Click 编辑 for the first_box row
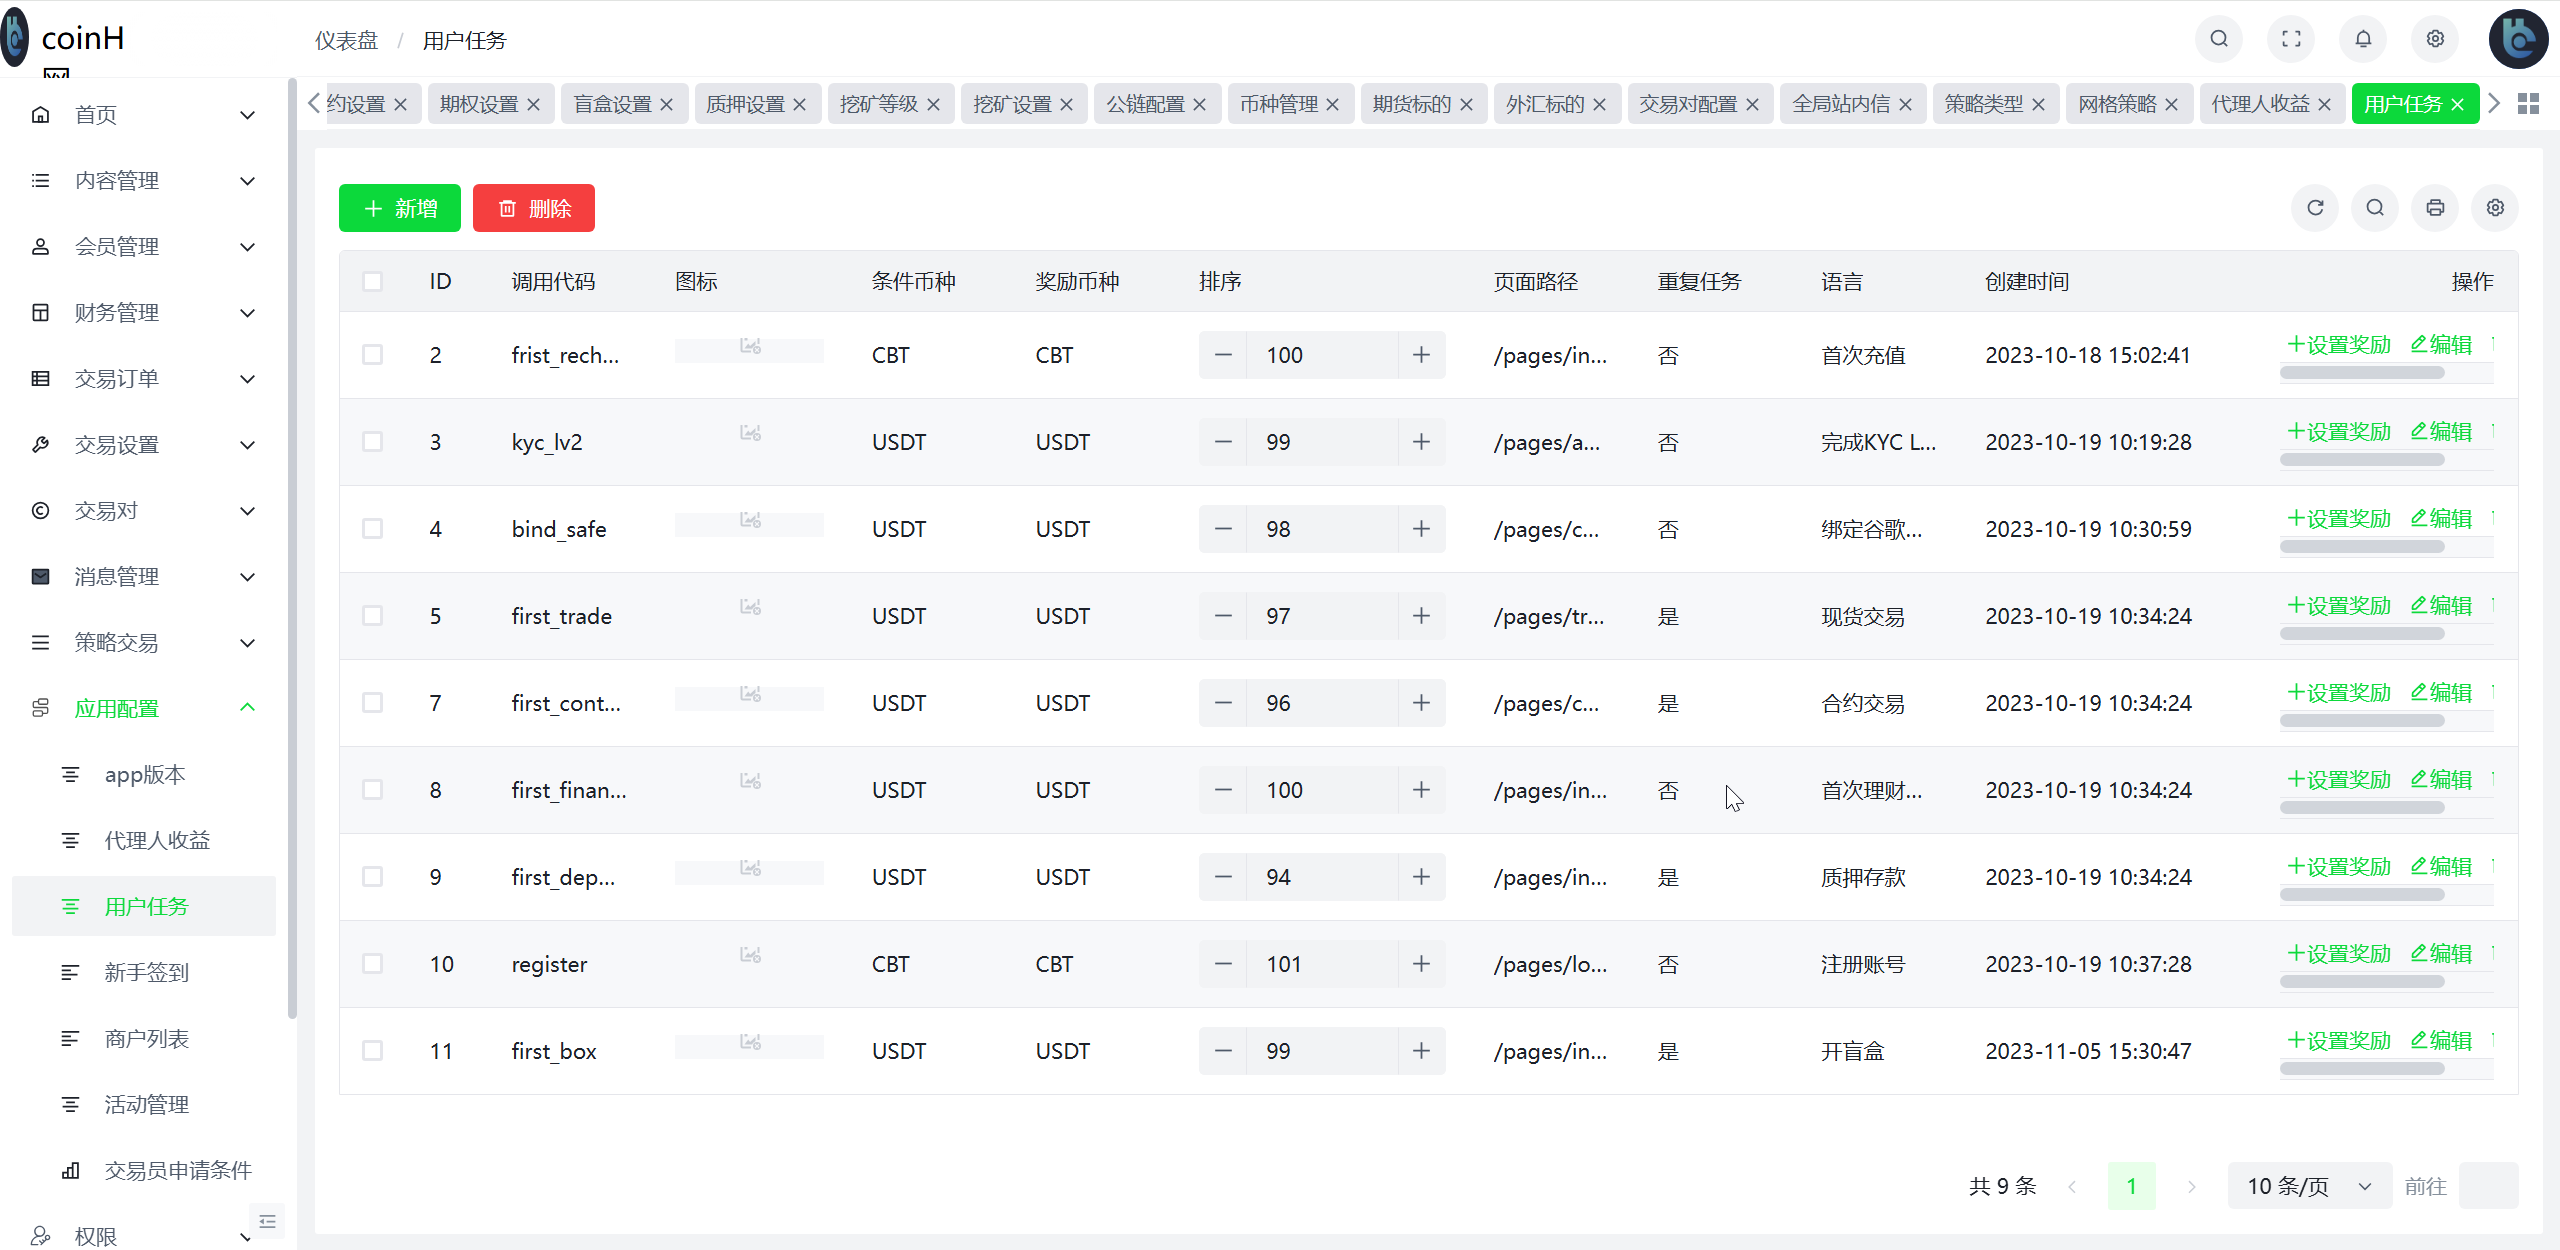The height and width of the screenshot is (1250, 2560). point(2441,1041)
